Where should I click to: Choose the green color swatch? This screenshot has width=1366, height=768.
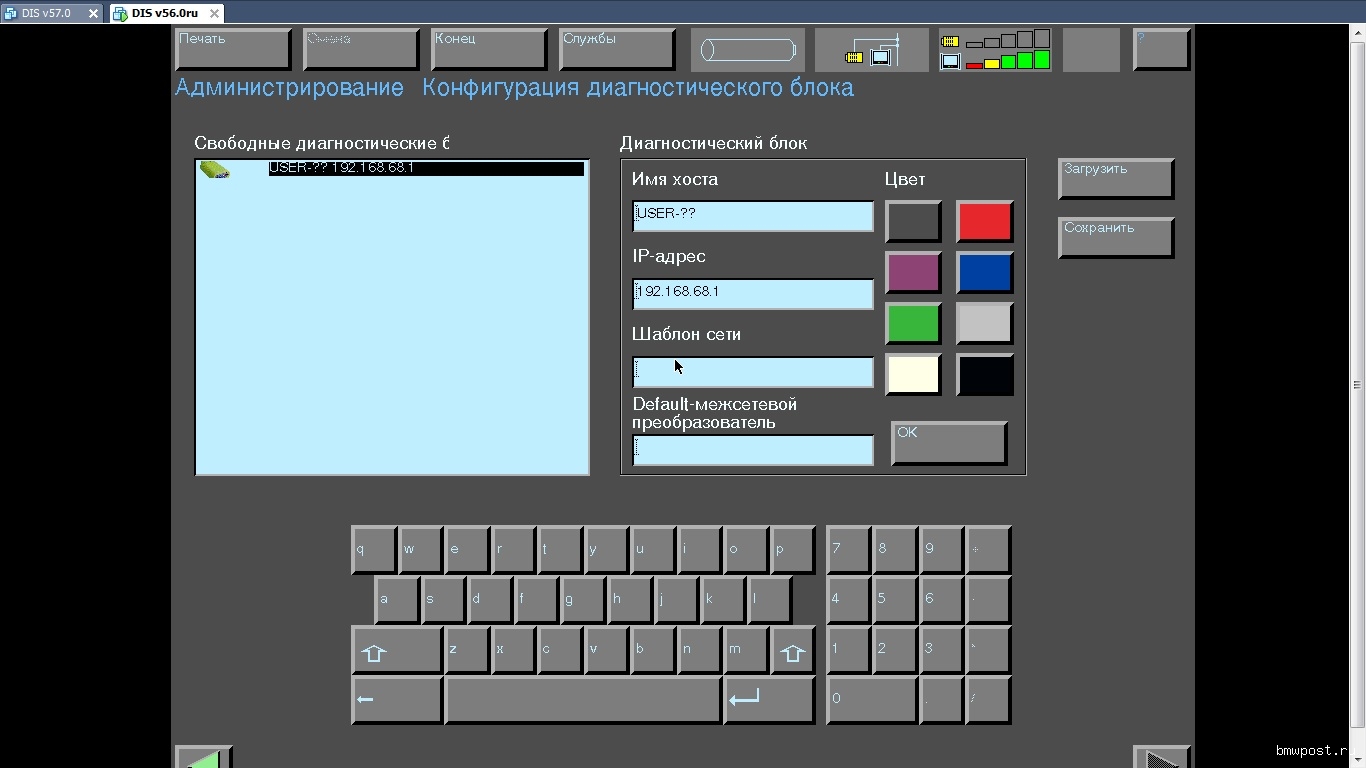point(912,323)
